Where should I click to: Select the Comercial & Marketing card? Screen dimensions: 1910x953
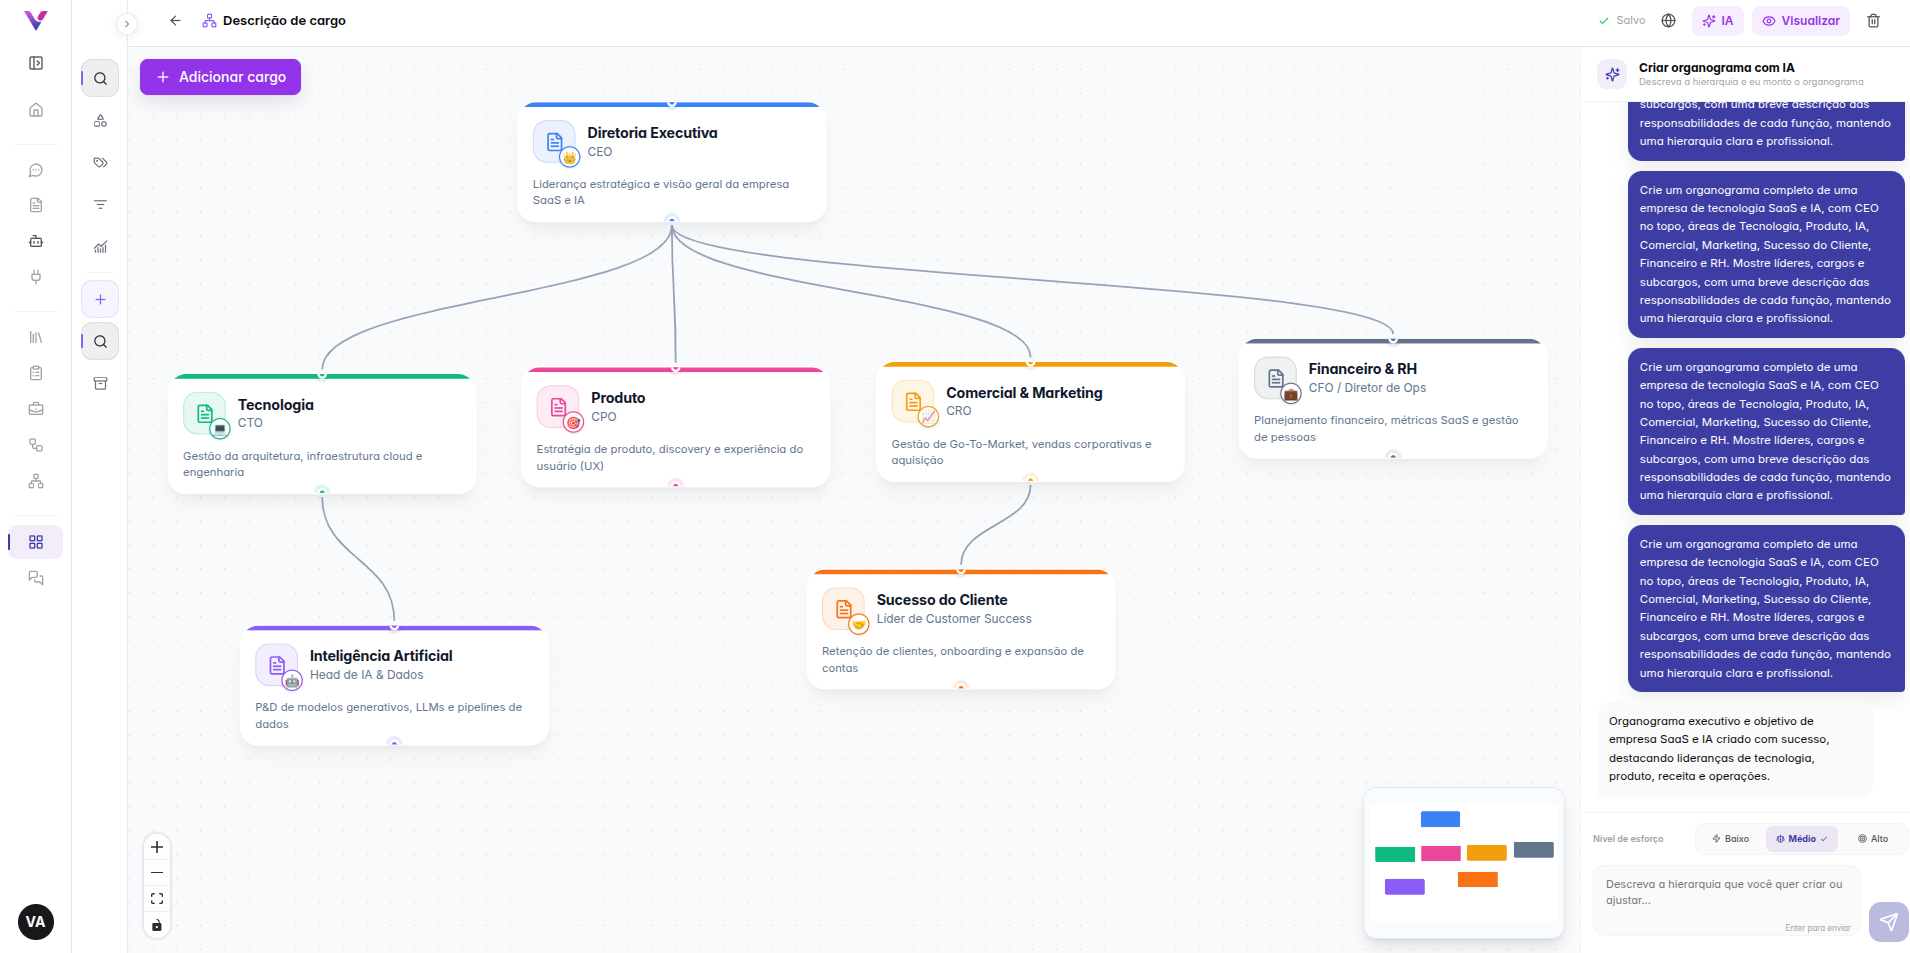pos(1030,422)
